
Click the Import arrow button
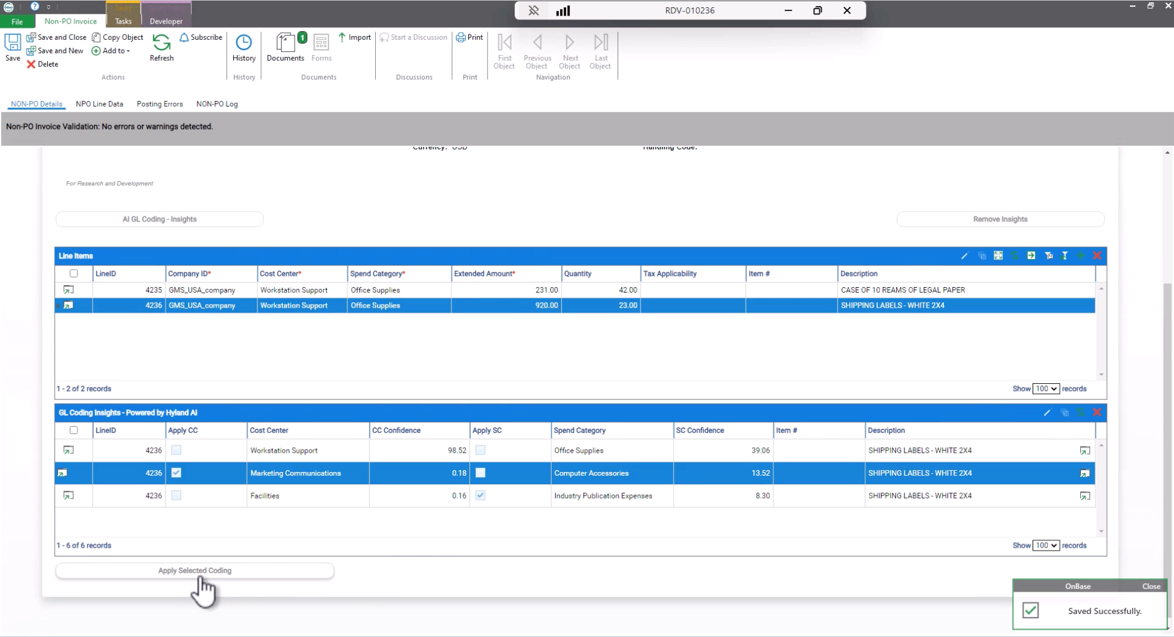[x=354, y=37]
